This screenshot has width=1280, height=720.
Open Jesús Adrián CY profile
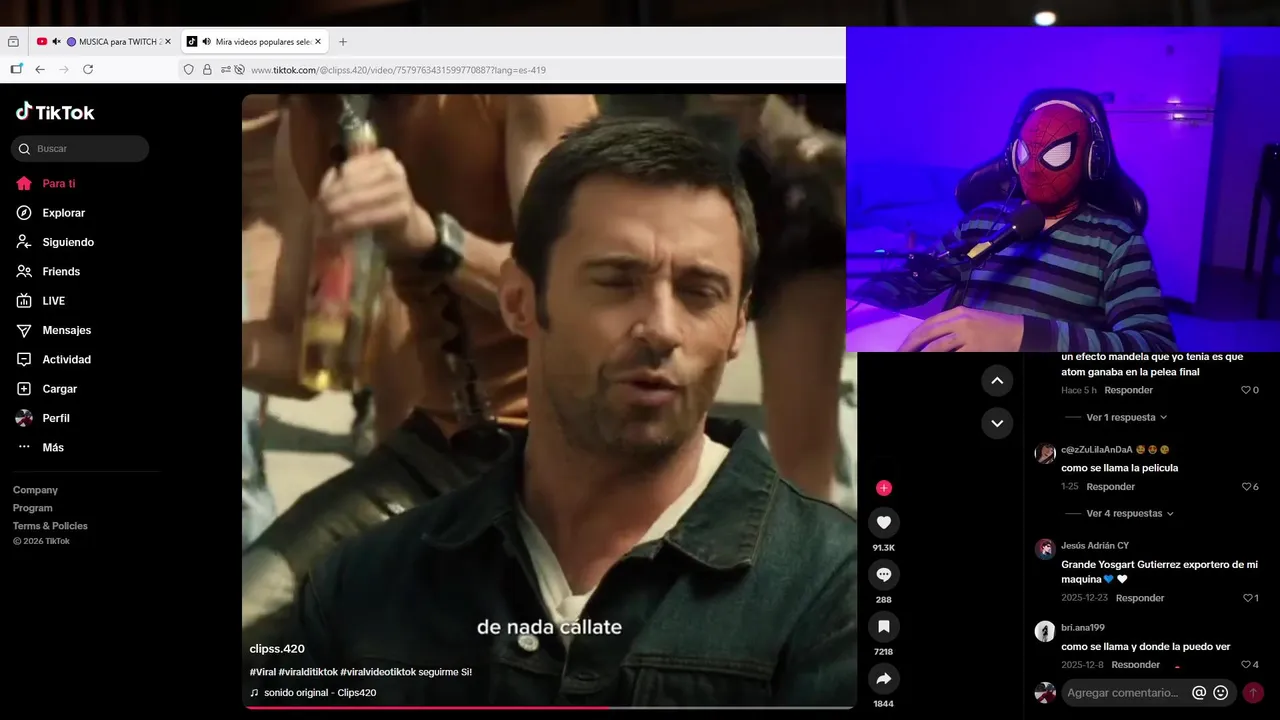tap(1095, 546)
